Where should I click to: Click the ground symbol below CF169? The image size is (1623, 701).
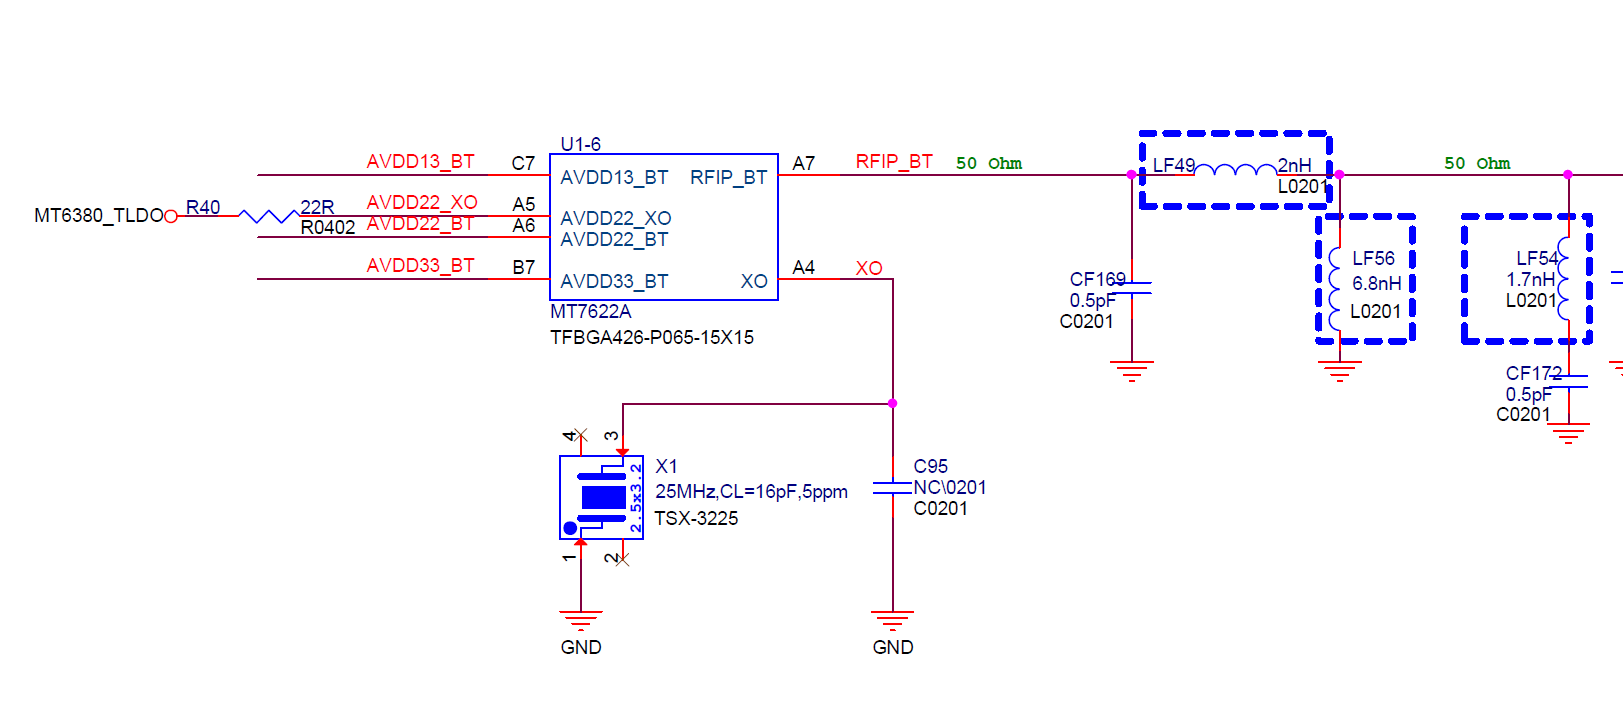click(1132, 371)
